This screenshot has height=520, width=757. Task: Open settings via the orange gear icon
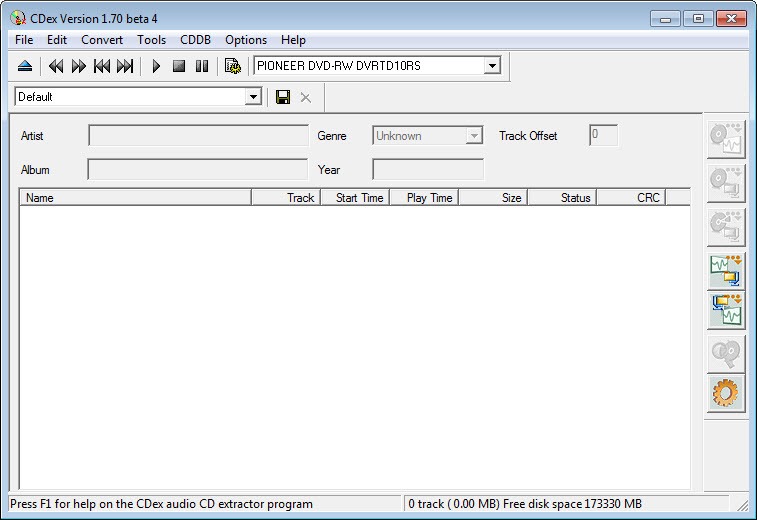[x=726, y=394]
